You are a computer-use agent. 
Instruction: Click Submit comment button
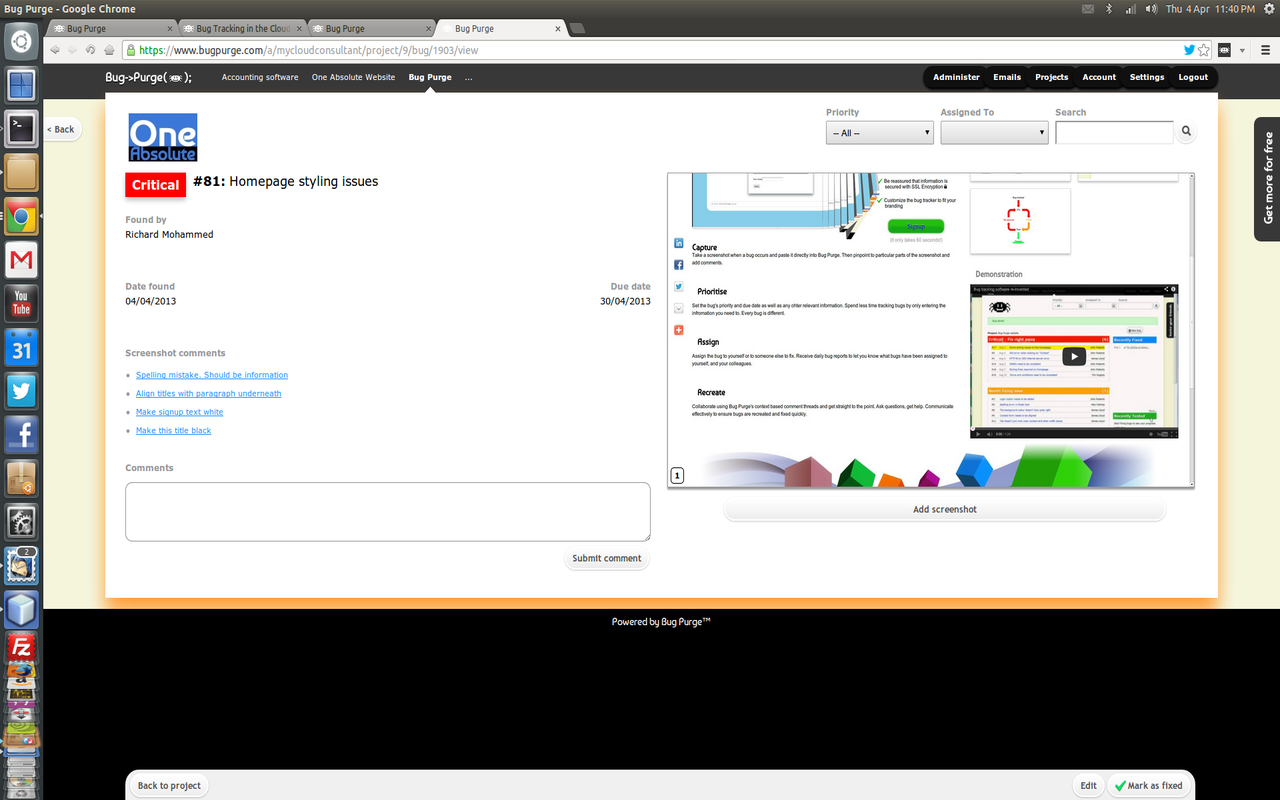pyautogui.click(x=607, y=559)
